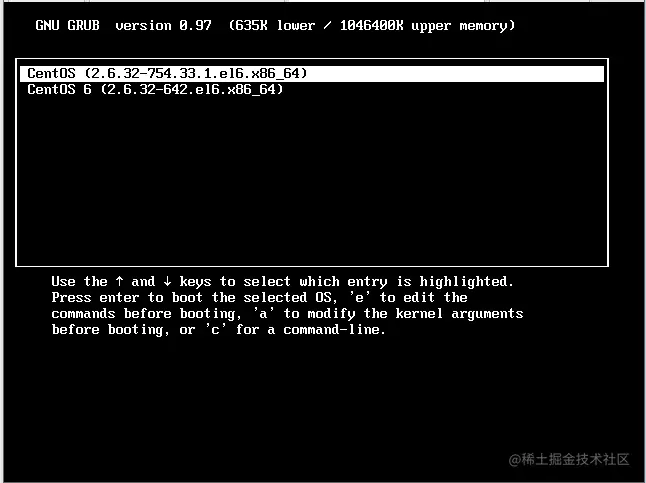The height and width of the screenshot is (483, 646).
Task: Select the highlighted CentOS 2.6.32-754.33.1 boot entry
Action: pyautogui.click(x=312, y=73)
